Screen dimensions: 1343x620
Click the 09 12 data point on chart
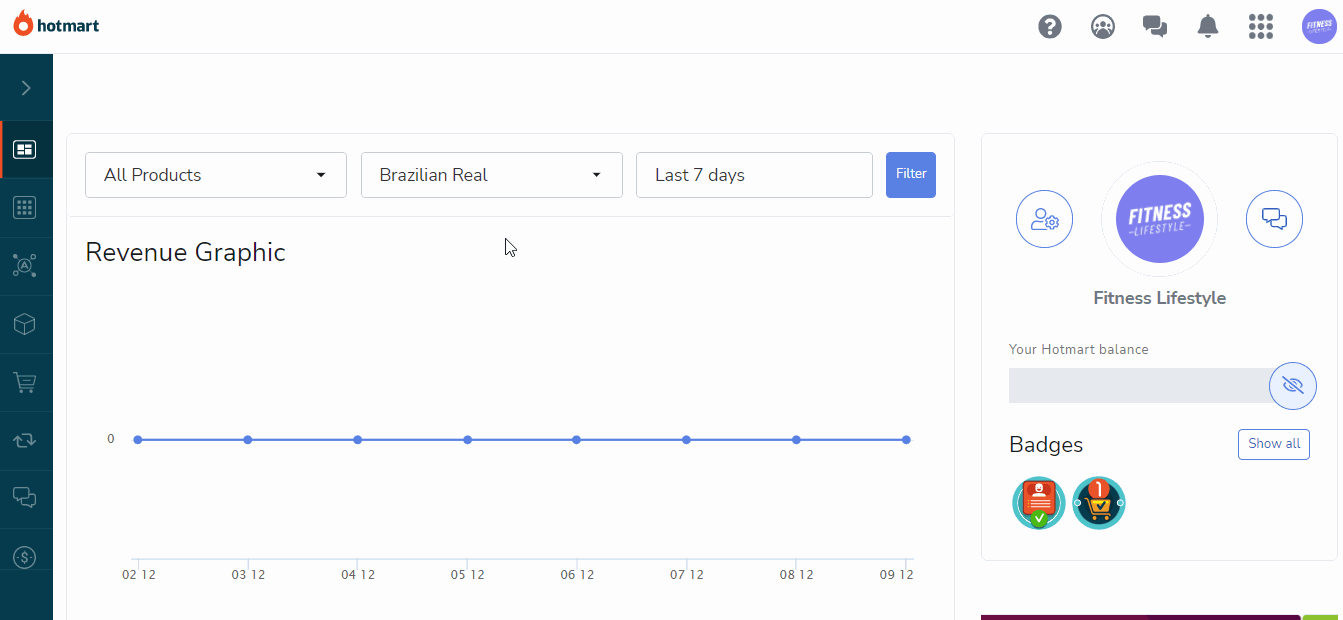tap(906, 440)
